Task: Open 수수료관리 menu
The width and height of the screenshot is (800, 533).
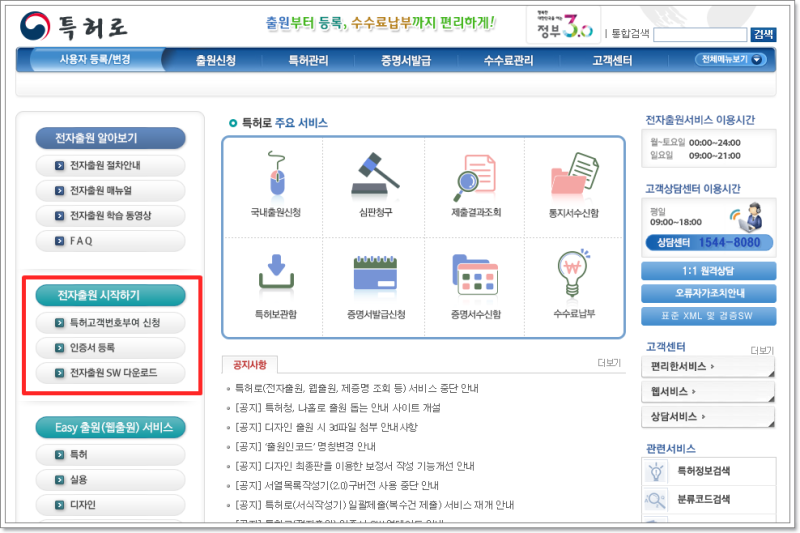Action: point(509,60)
